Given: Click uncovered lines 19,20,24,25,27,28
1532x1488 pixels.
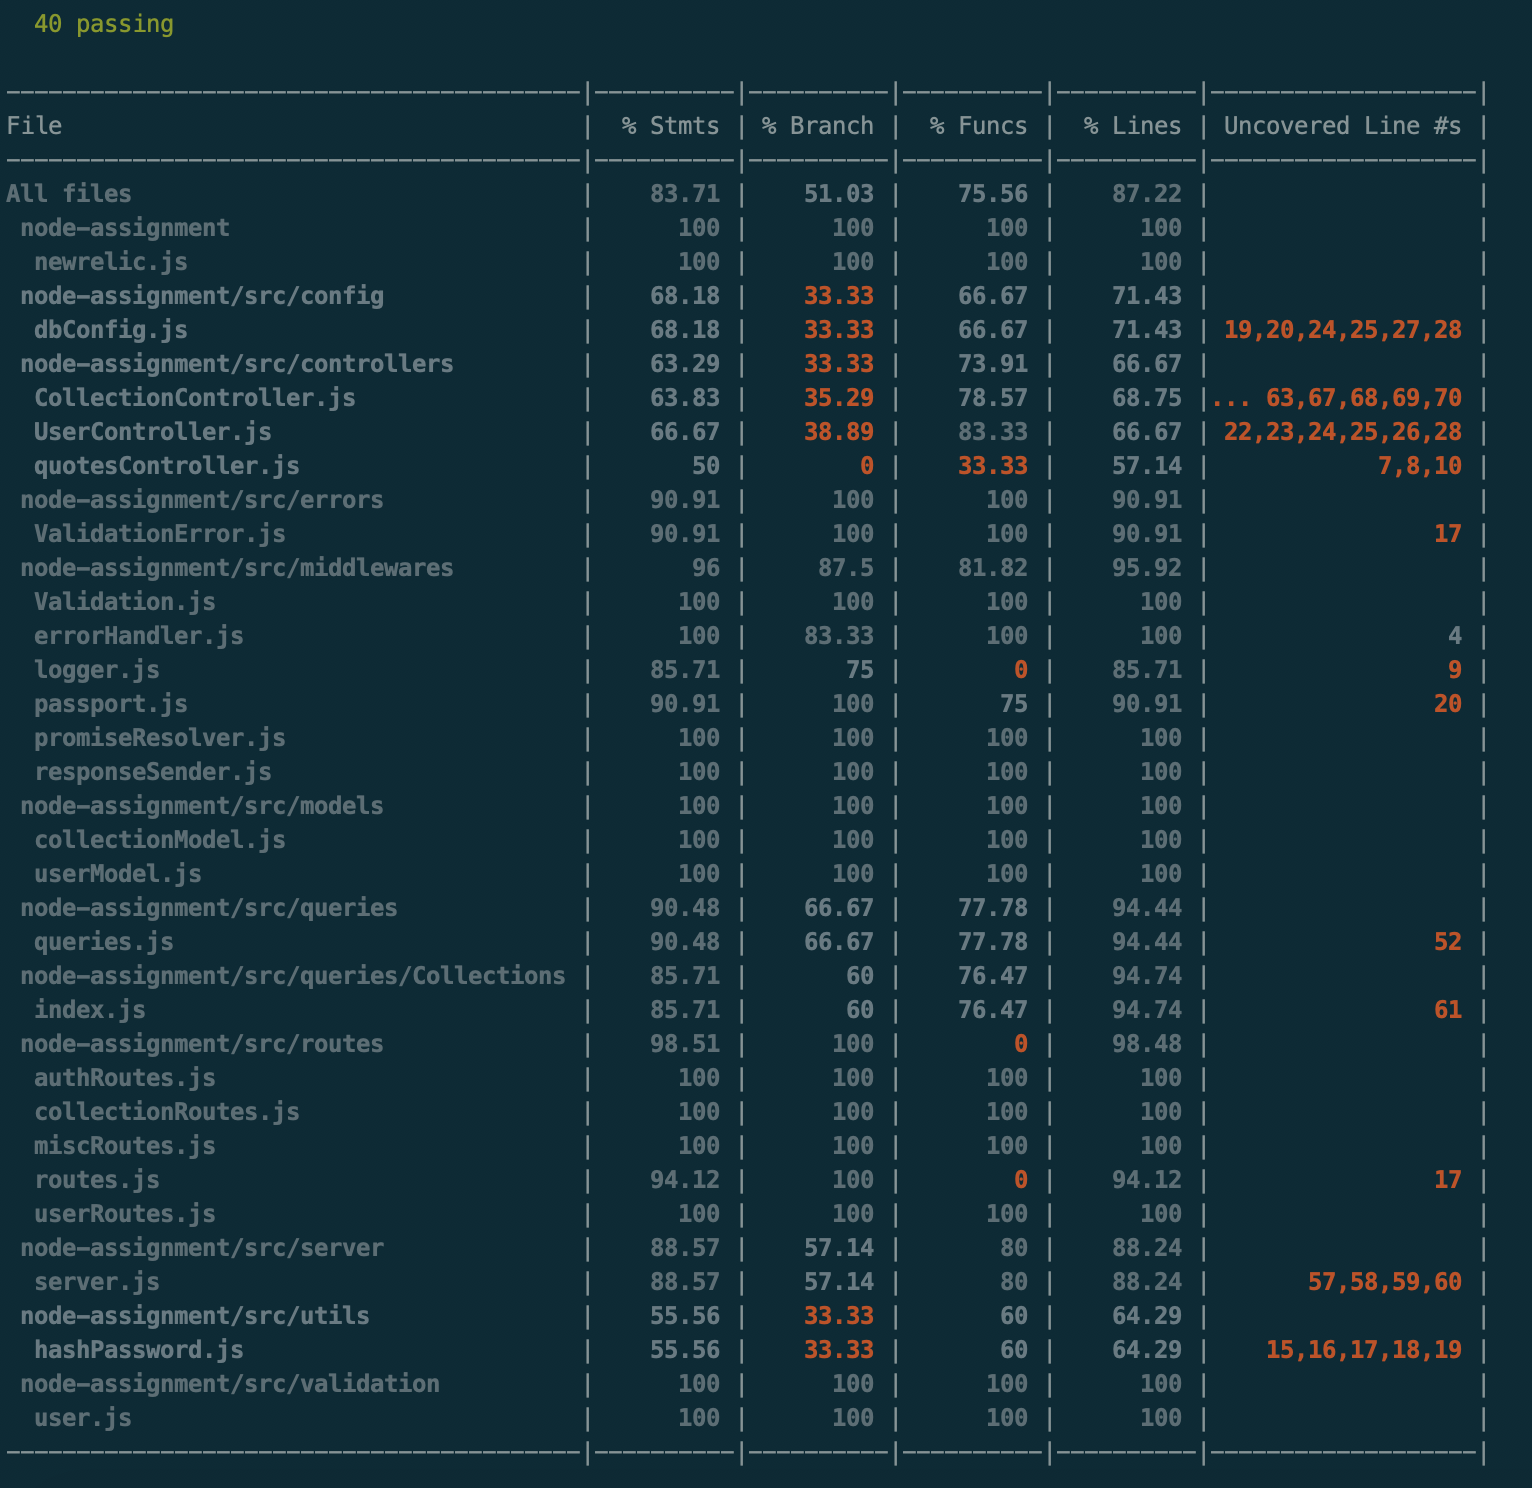Looking at the screenshot, I should point(1343,330).
